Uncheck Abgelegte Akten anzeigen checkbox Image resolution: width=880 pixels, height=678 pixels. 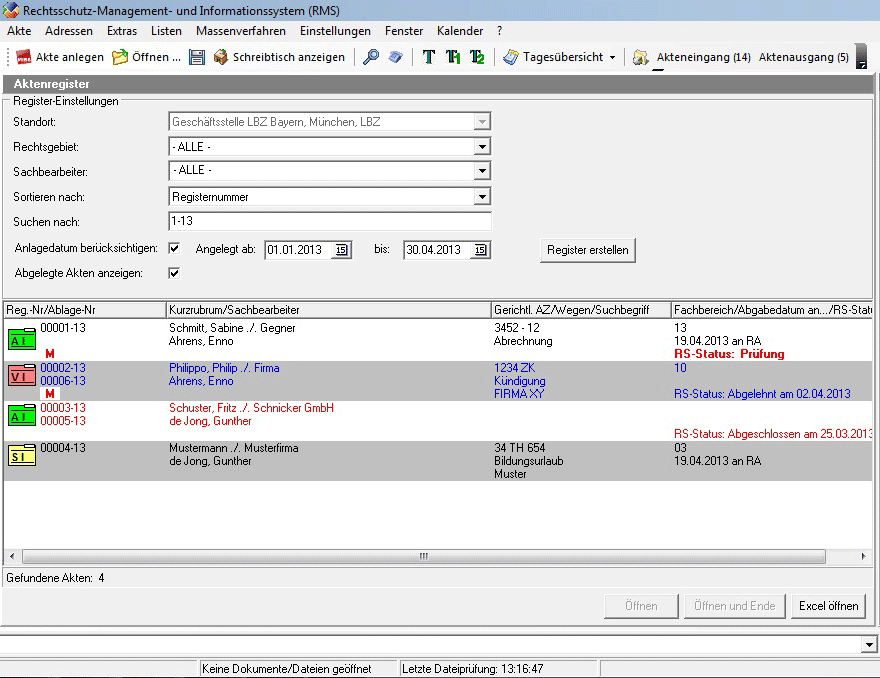[x=174, y=273]
